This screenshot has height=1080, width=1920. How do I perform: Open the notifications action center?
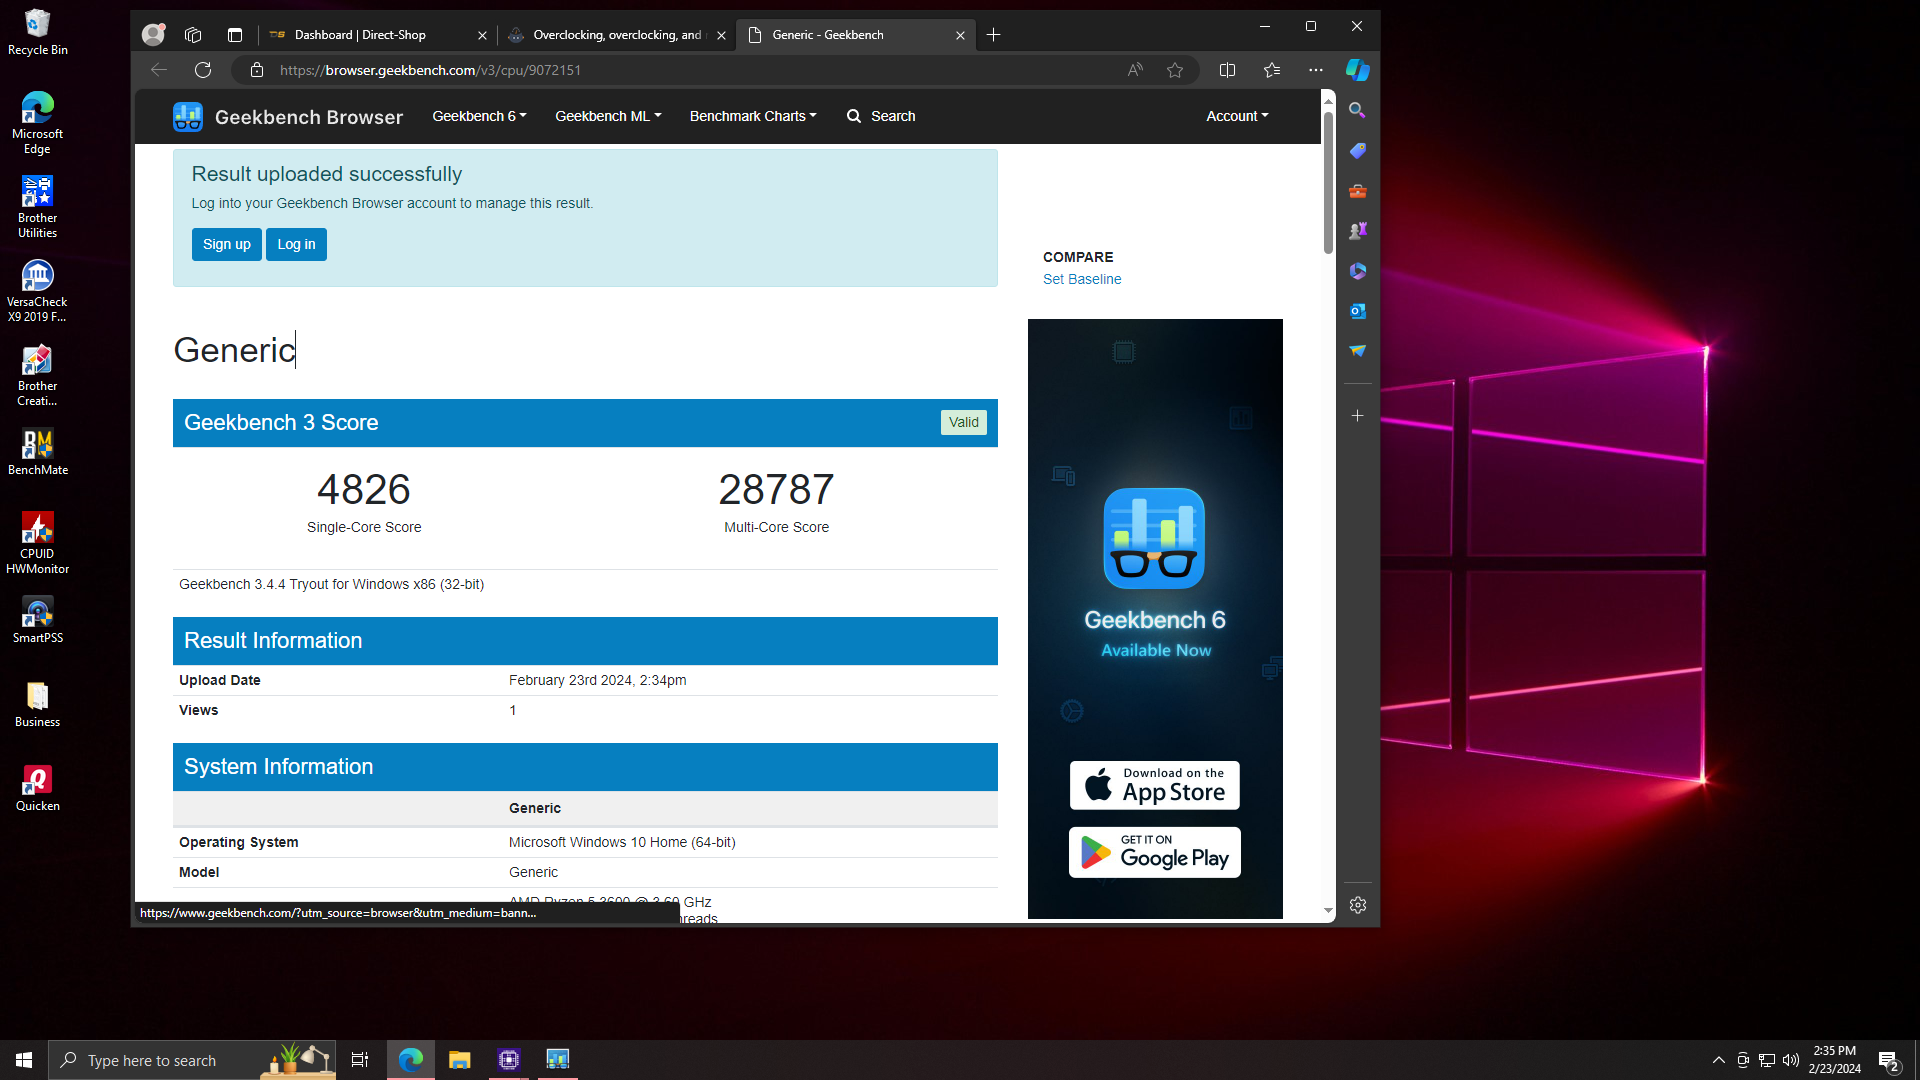(1888, 1060)
